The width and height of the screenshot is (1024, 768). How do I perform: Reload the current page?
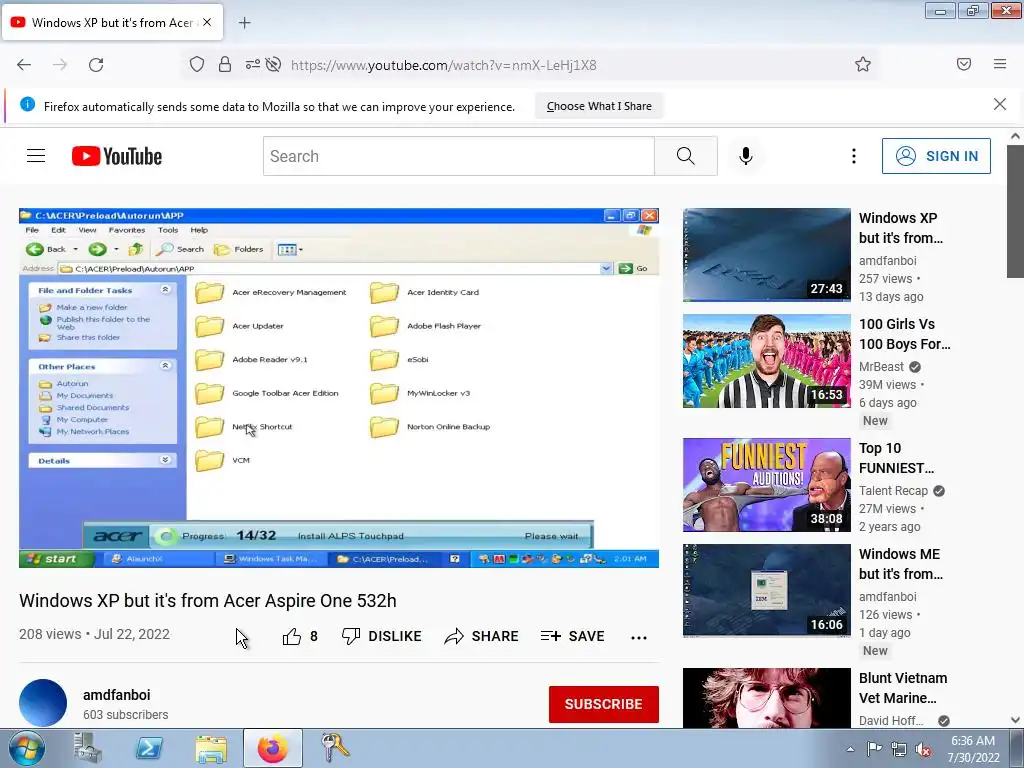pyautogui.click(x=96, y=65)
